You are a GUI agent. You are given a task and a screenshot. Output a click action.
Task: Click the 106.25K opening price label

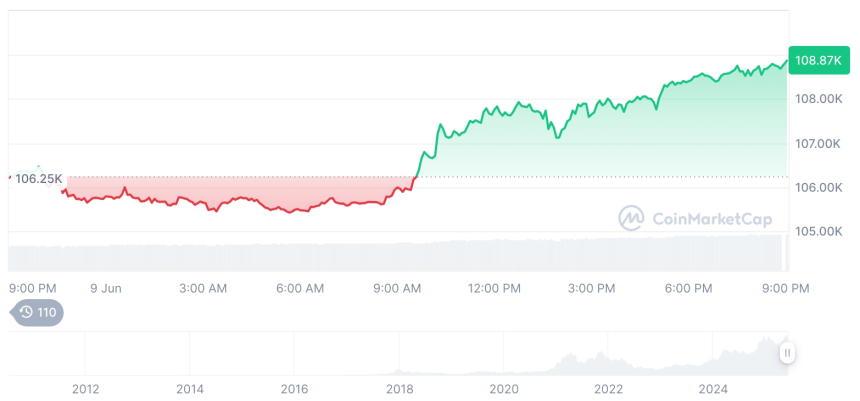pos(36,178)
